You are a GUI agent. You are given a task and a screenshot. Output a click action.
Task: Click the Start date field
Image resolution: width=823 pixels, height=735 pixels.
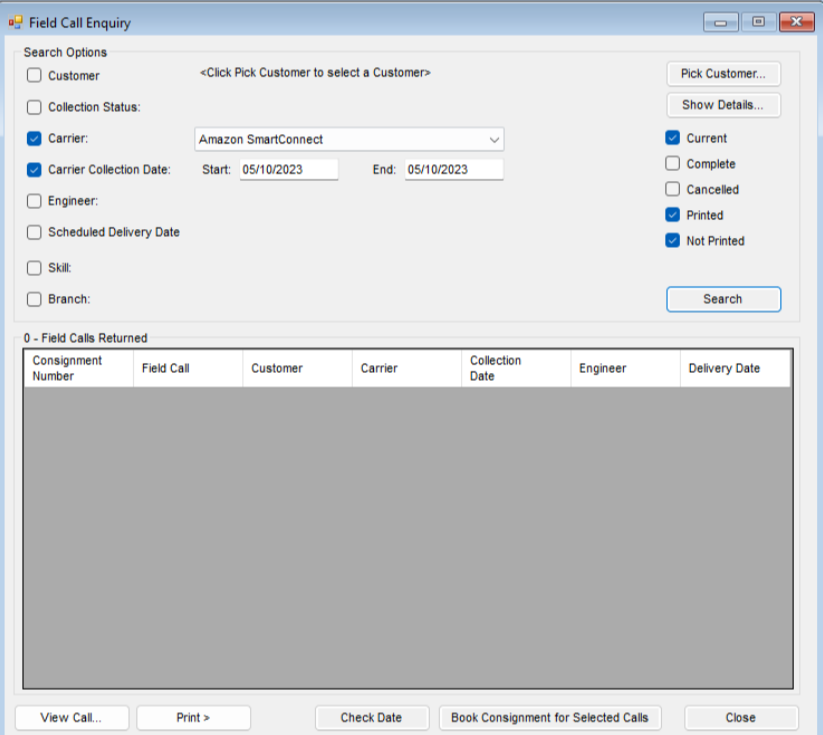tap(287, 170)
